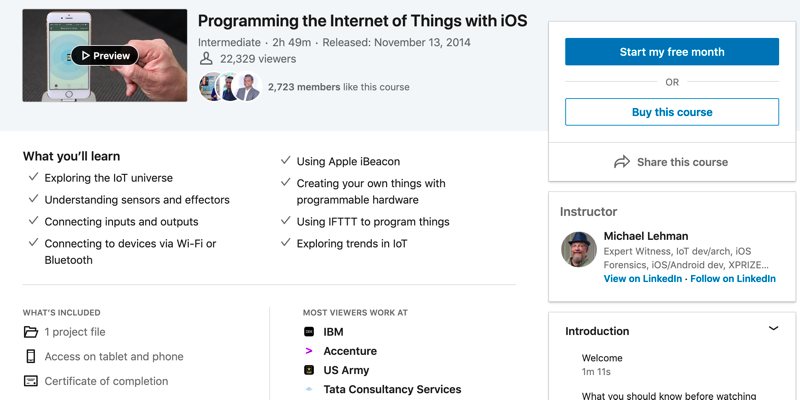The width and height of the screenshot is (800, 400).
Task: Click the viewers person icon
Action: tap(206, 59)
